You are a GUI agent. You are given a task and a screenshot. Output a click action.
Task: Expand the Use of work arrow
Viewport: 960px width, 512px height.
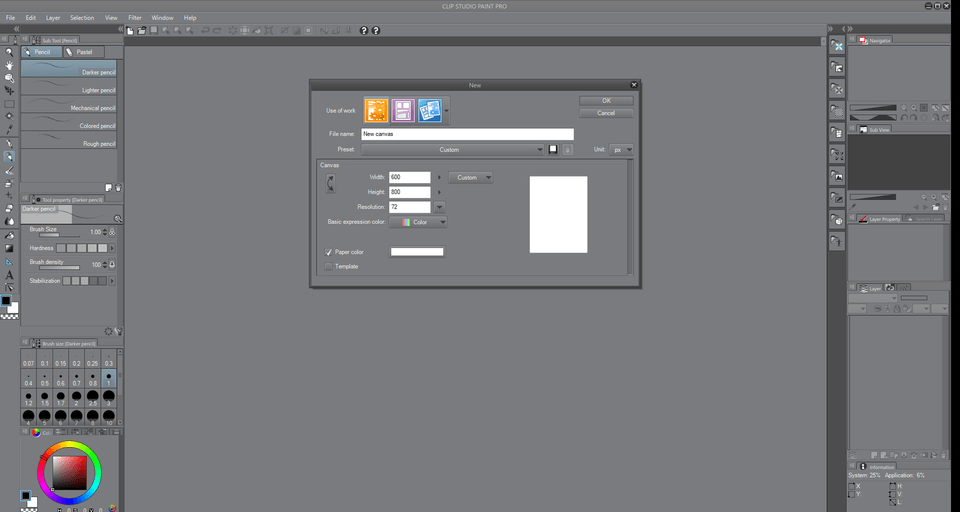[x=446, y=111]
